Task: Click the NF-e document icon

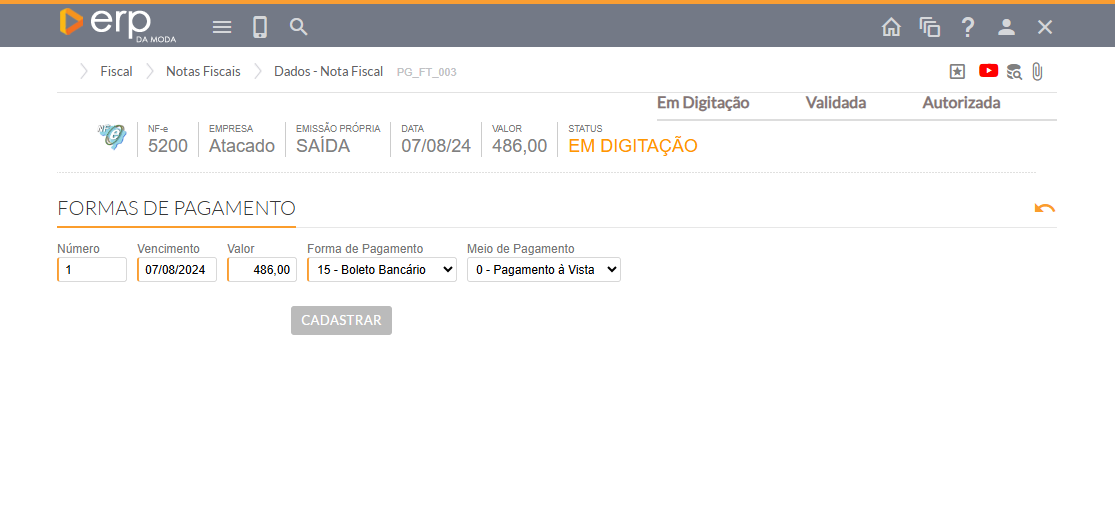Action: click(x=112, y=137)
